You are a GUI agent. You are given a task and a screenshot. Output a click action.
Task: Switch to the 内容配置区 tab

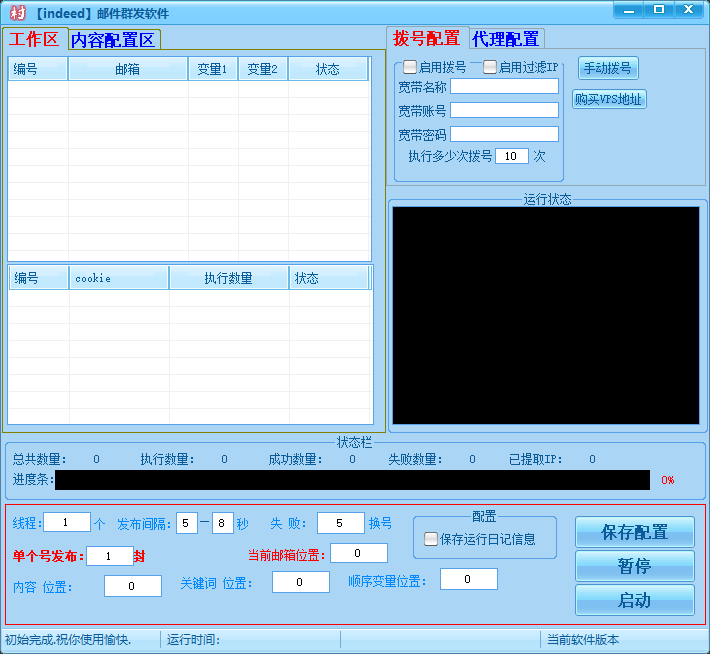click(x=114, y=40)
